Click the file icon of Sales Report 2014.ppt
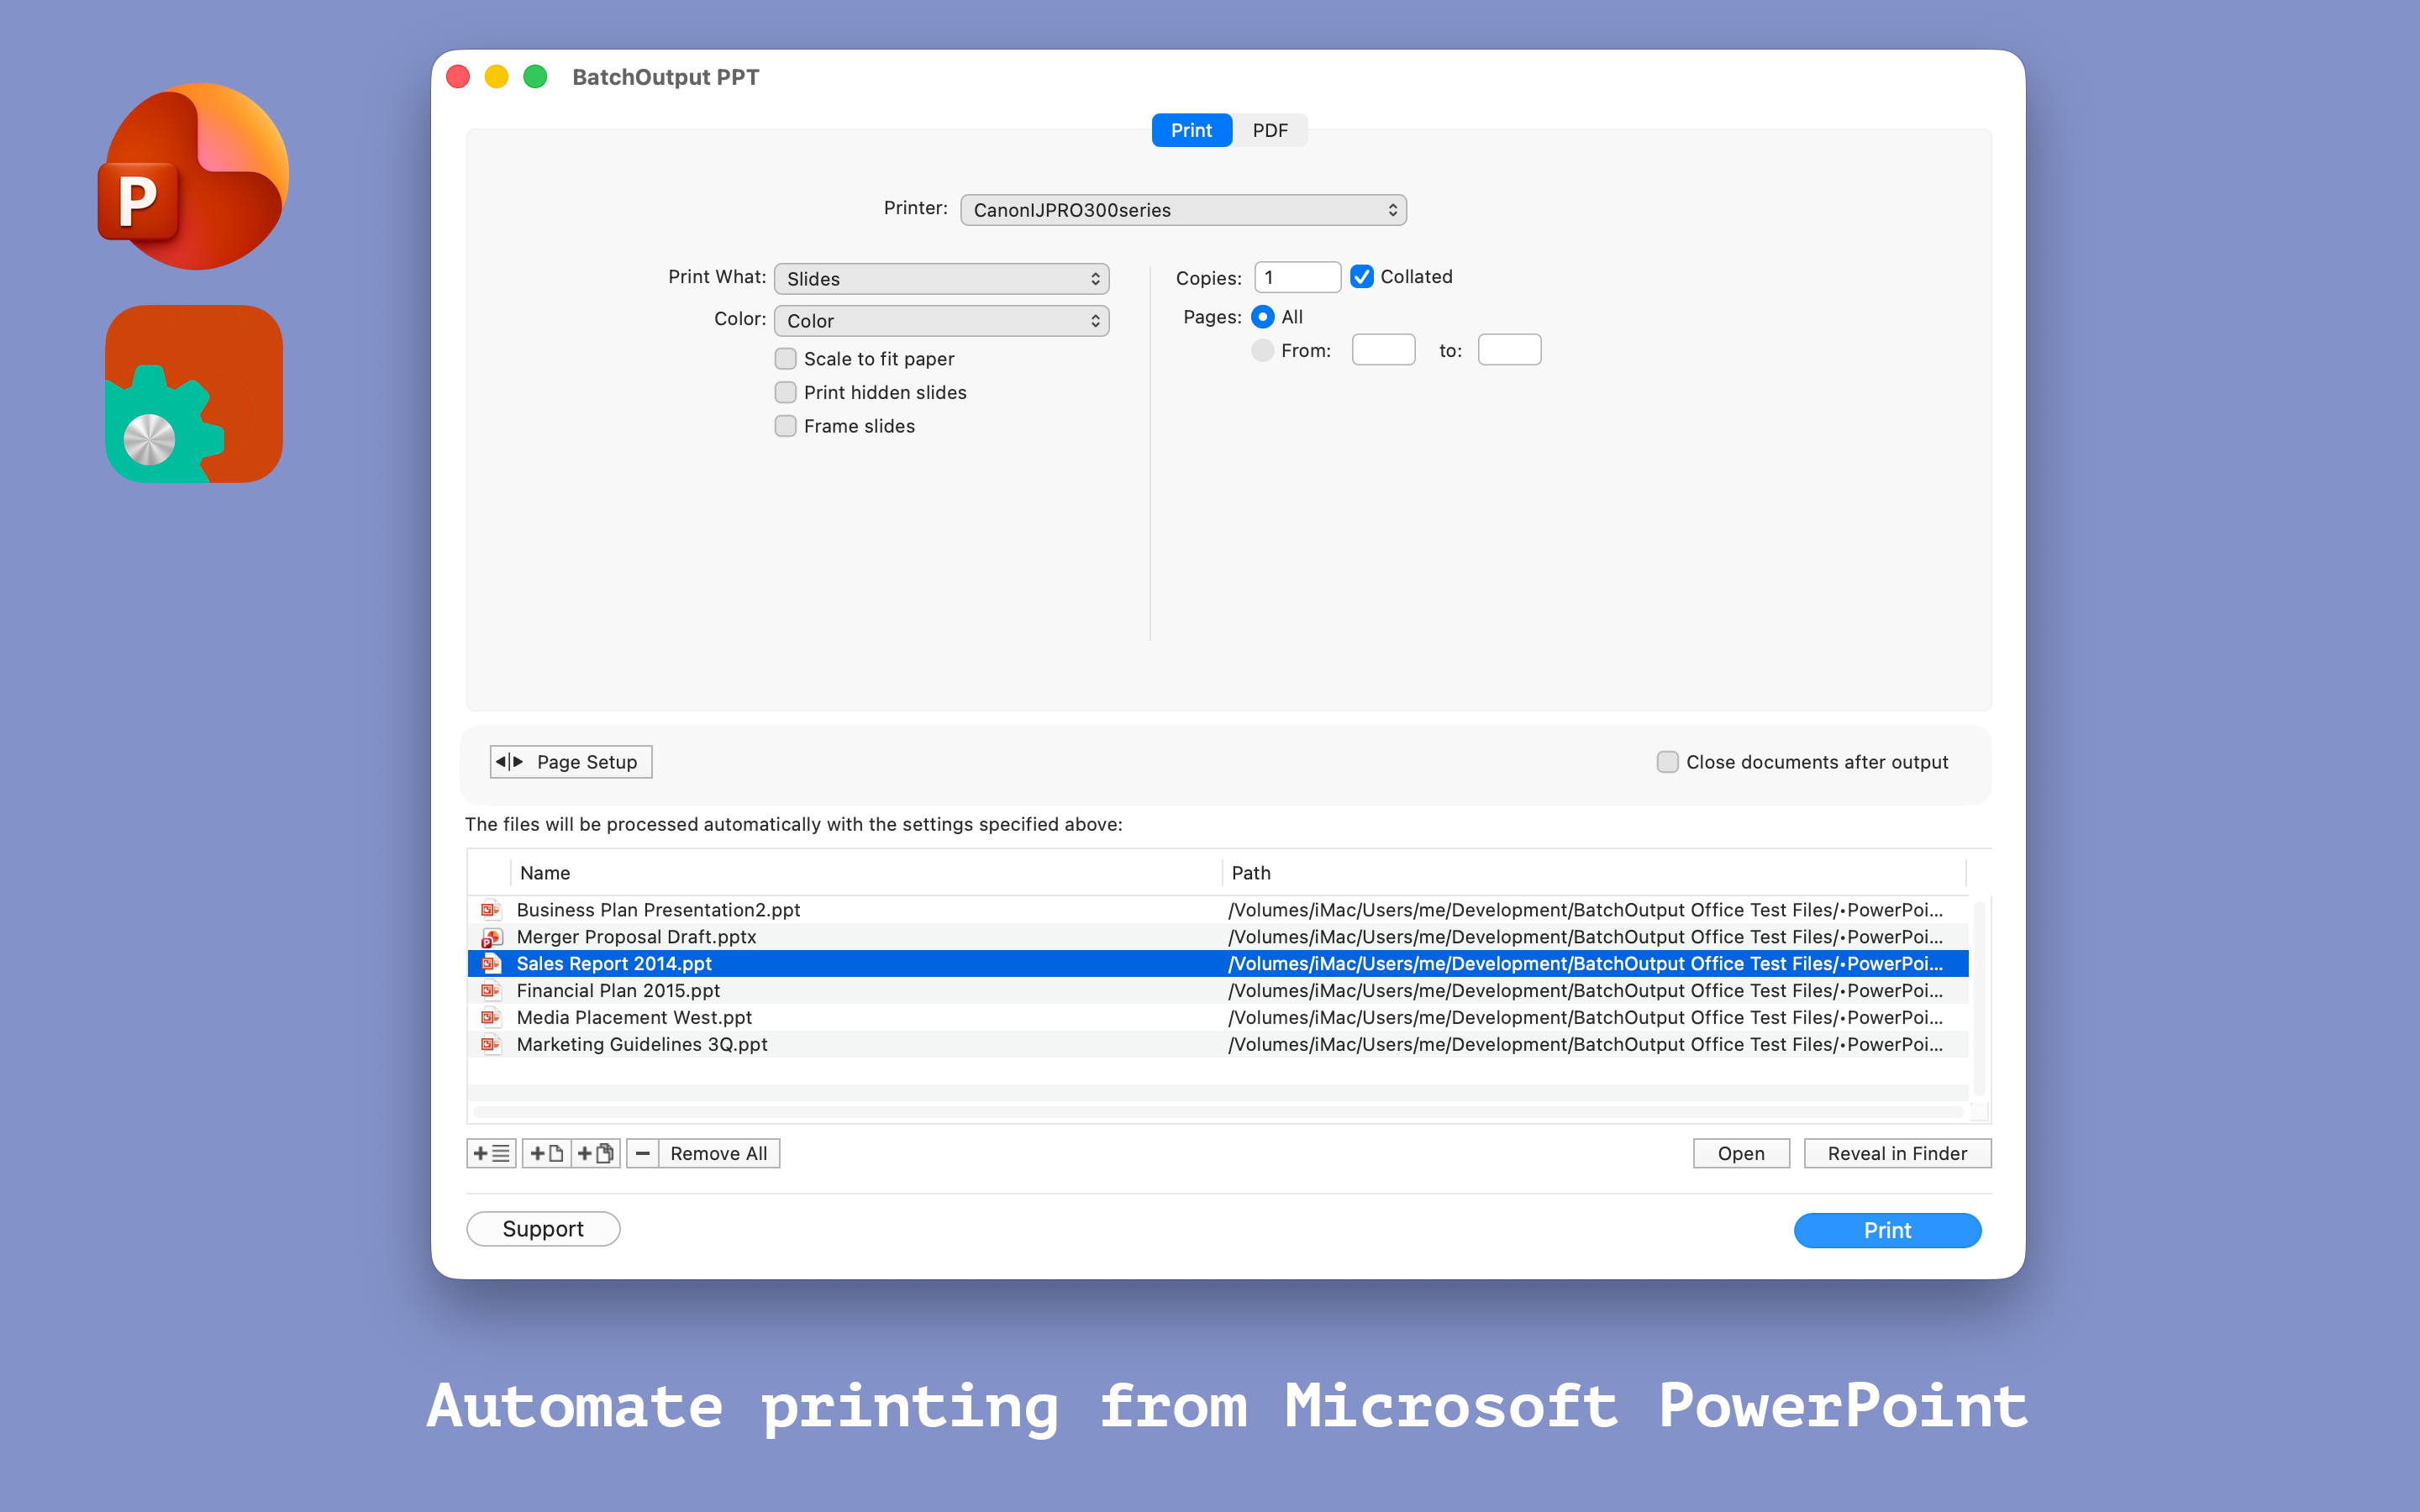The width and height of the screenshot is (2420, 1512). coord(490,963)
